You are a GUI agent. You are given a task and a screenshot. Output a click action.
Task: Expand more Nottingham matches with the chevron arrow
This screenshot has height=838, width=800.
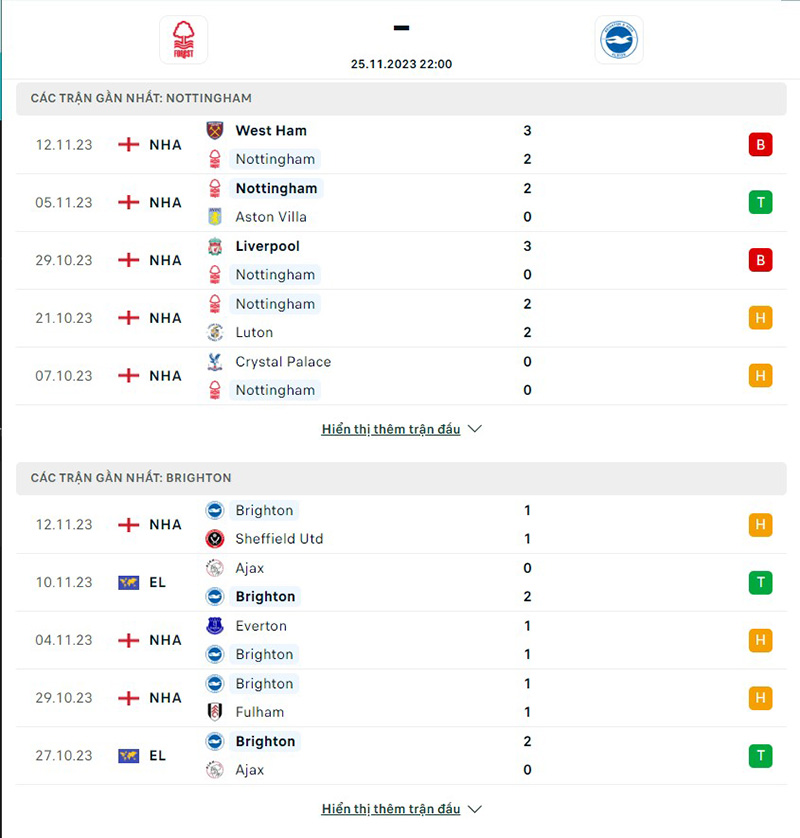point(474,428)
